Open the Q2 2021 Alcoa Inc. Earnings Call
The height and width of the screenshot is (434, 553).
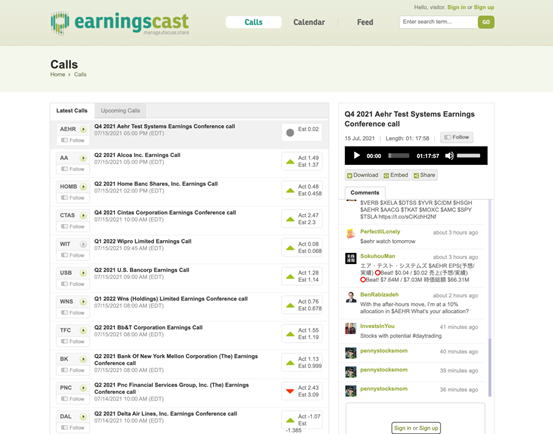[137, 155]
